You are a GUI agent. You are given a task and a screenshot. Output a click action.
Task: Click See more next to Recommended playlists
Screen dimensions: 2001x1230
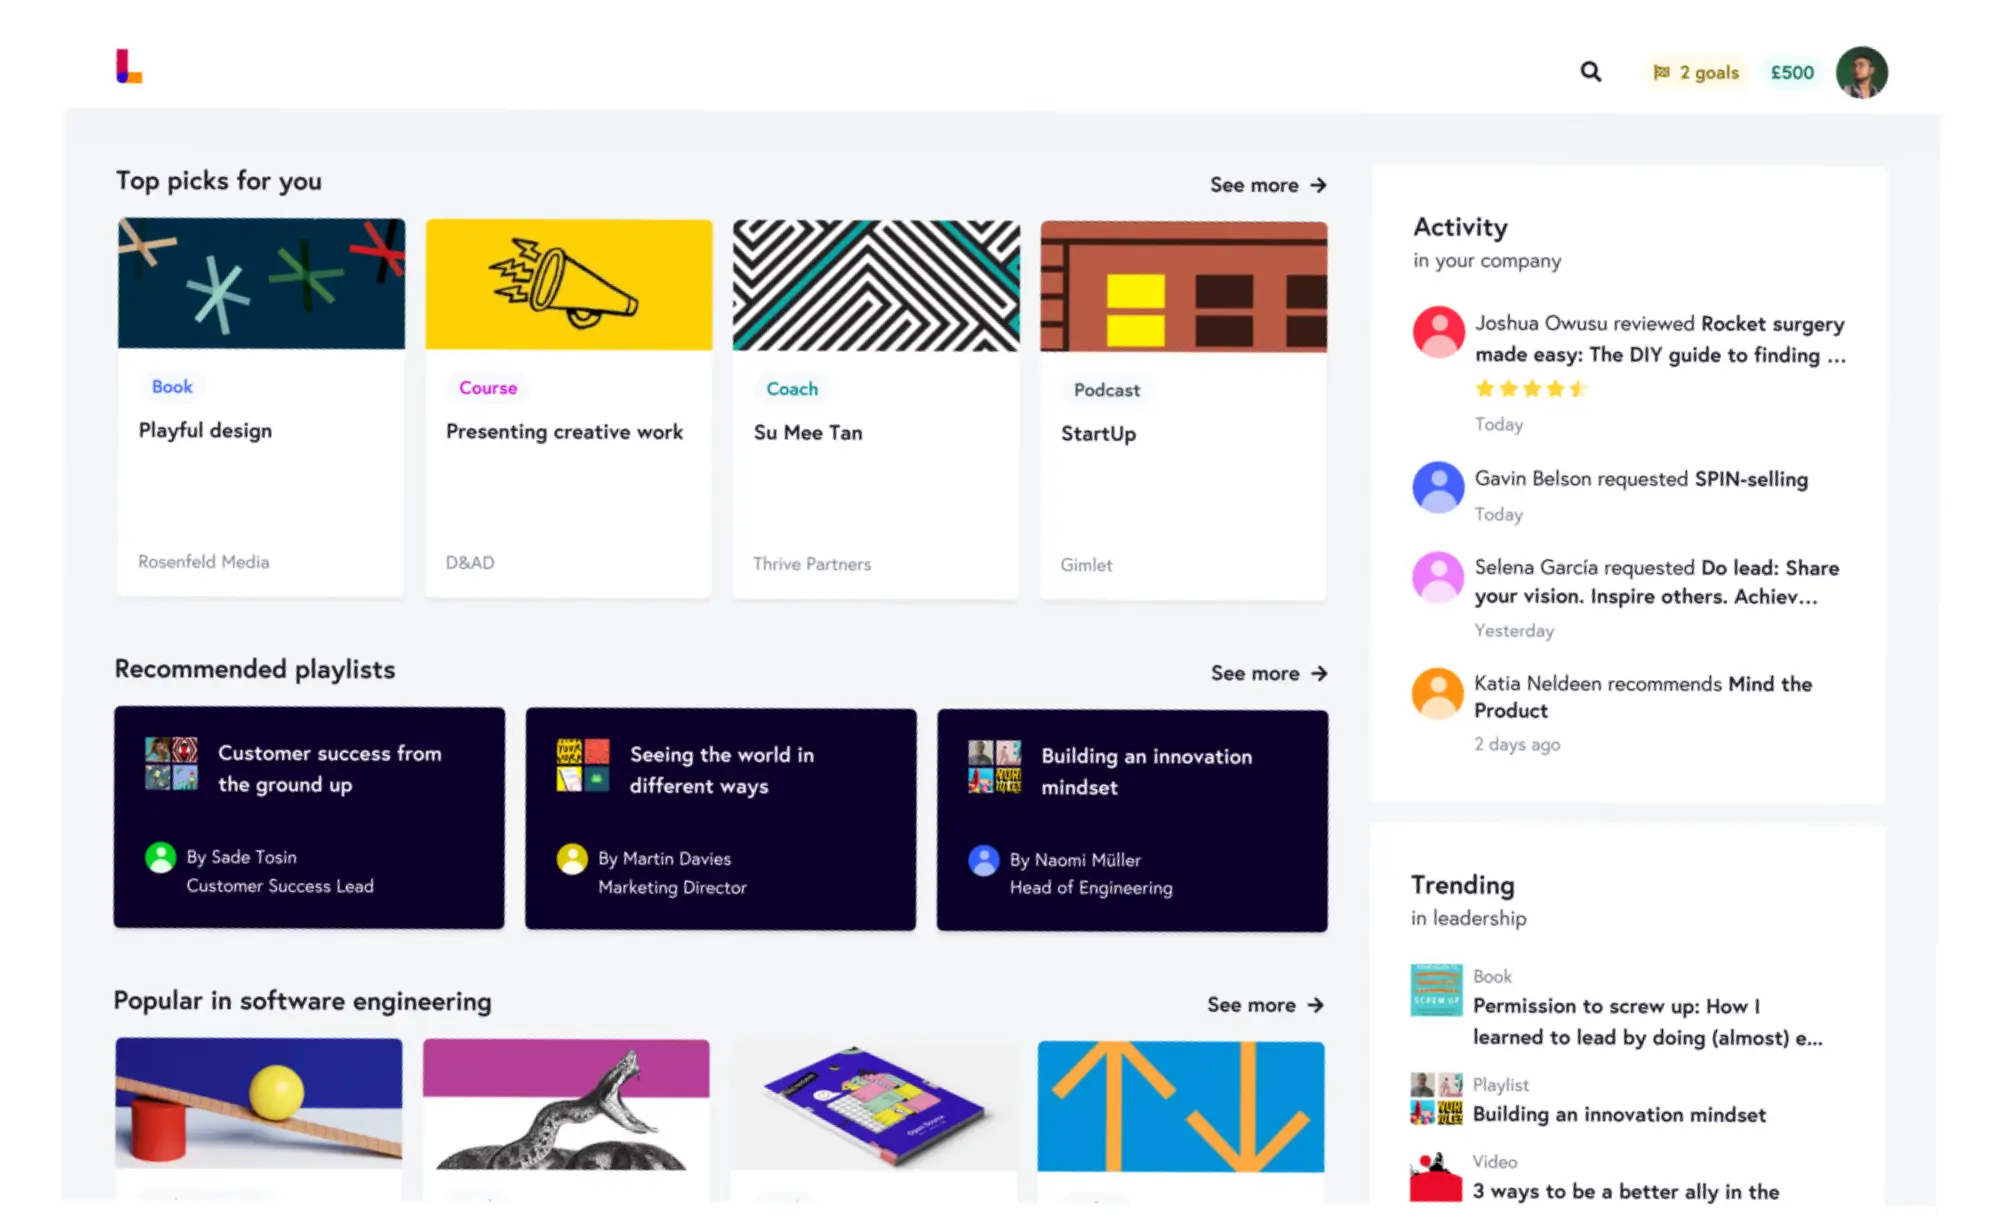point(1269,672)
